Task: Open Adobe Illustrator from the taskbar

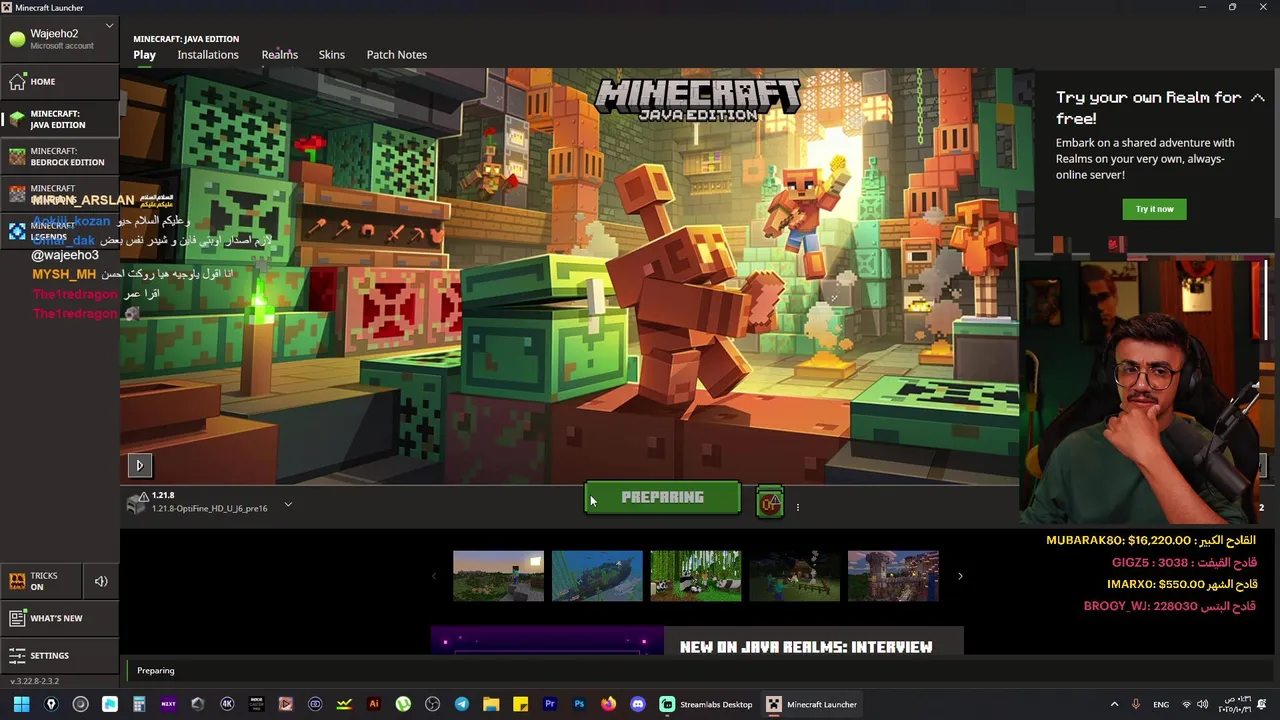Action: tap(374, 704)
